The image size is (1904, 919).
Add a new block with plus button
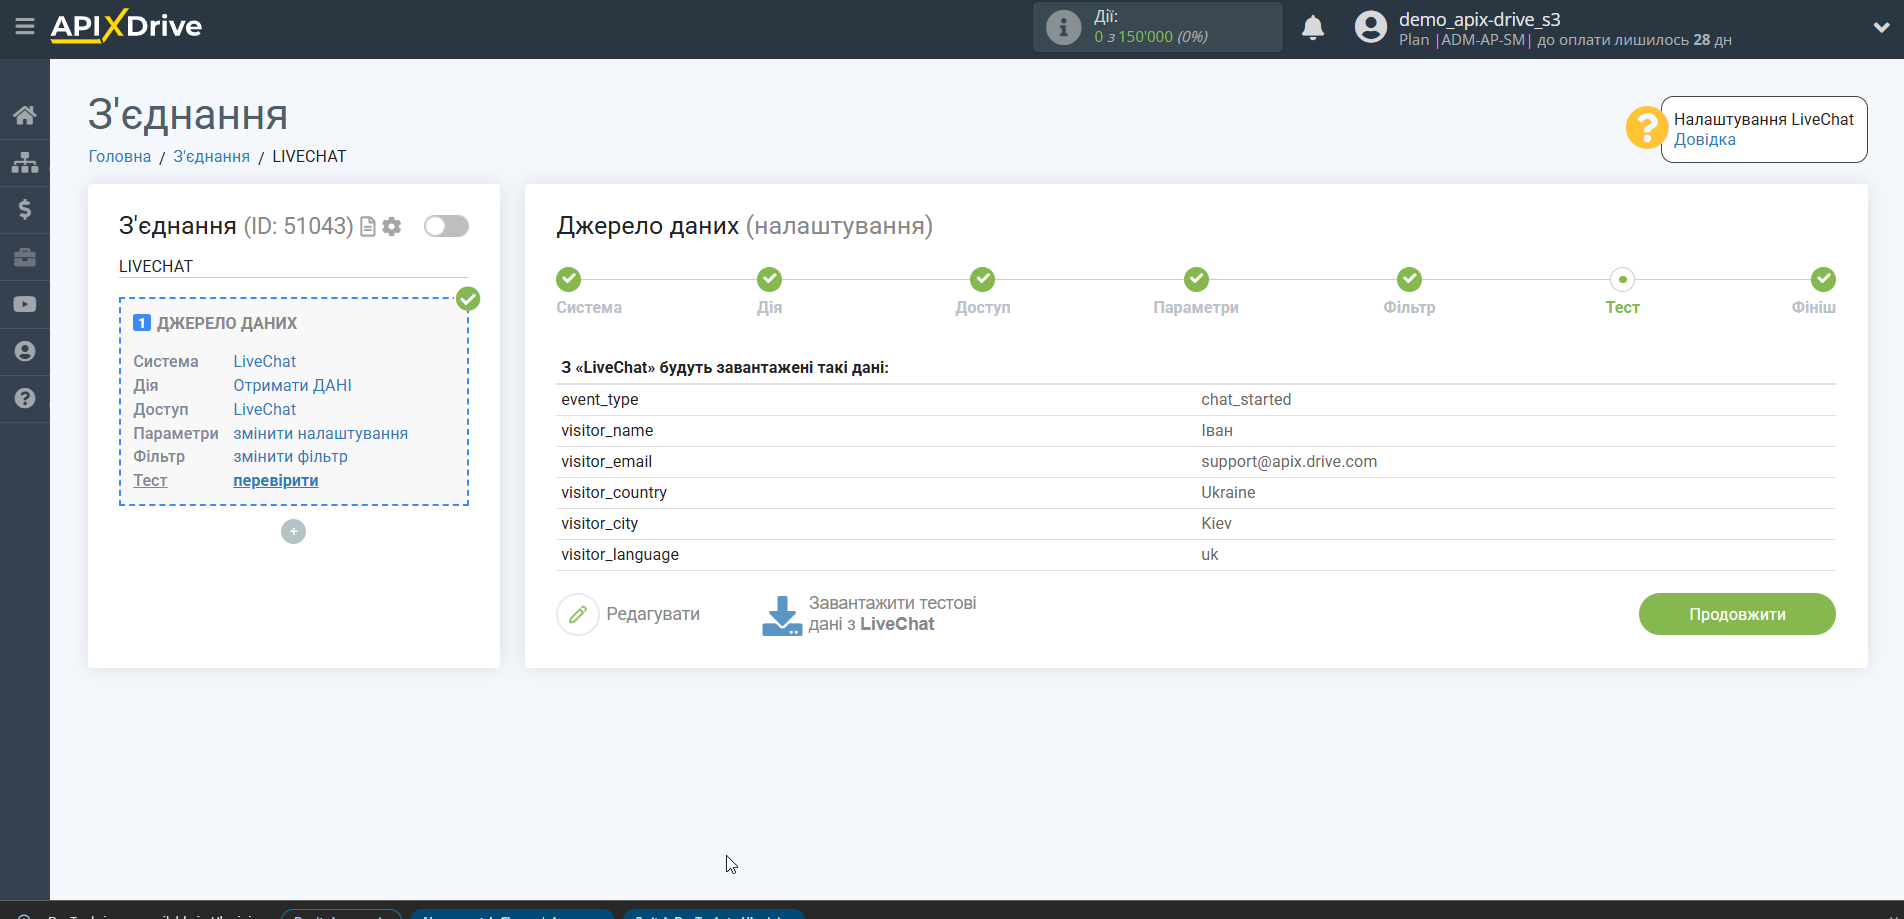(x=293, y=532)
